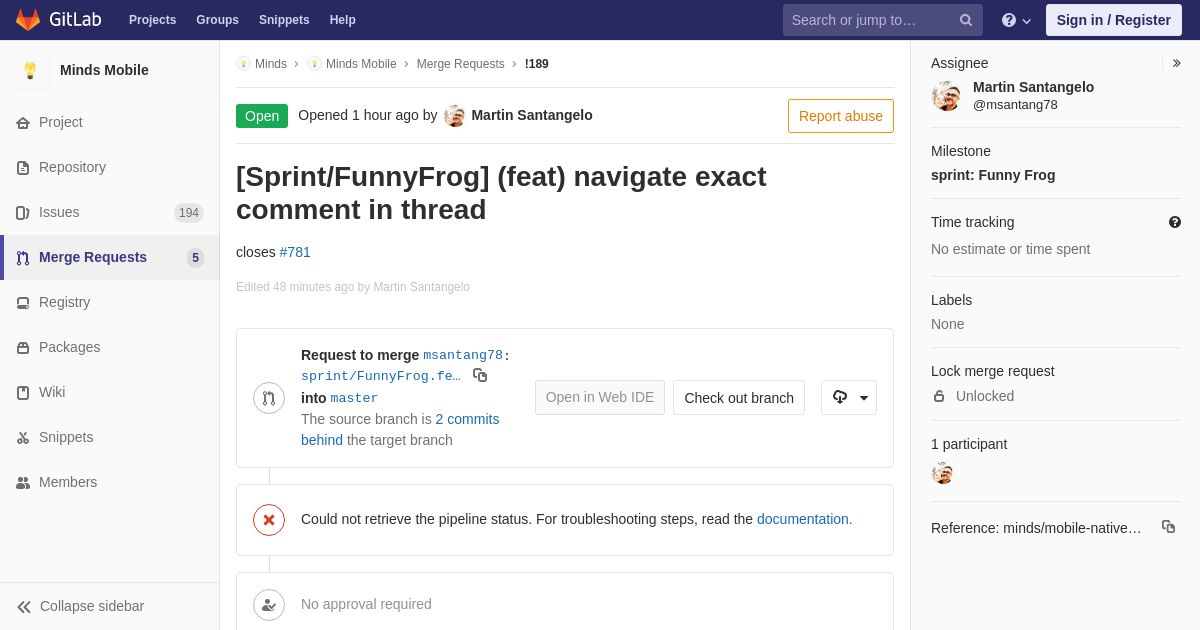
Task: Select the Project label in the sidebar
Action: pos(61,122)
